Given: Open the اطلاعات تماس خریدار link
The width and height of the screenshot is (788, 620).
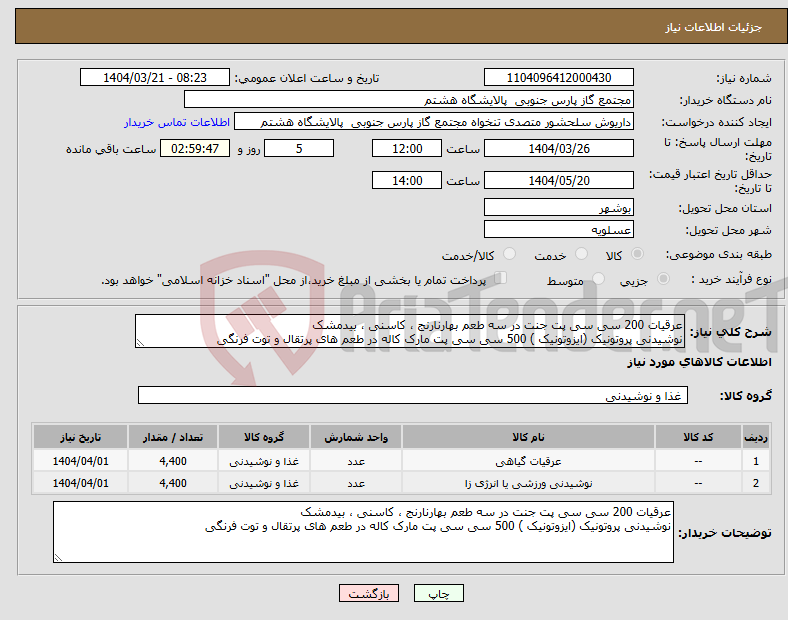Looking at the screenshot, I should [x=177, y=122].
